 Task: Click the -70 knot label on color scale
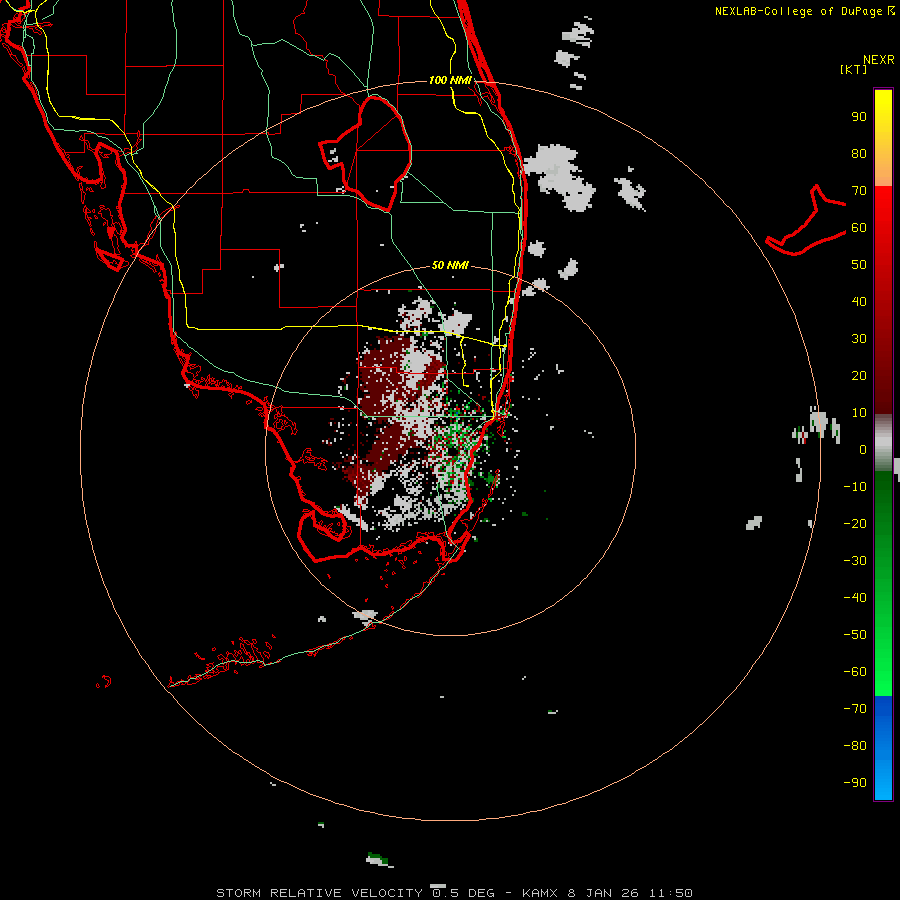tap(855, 708)
